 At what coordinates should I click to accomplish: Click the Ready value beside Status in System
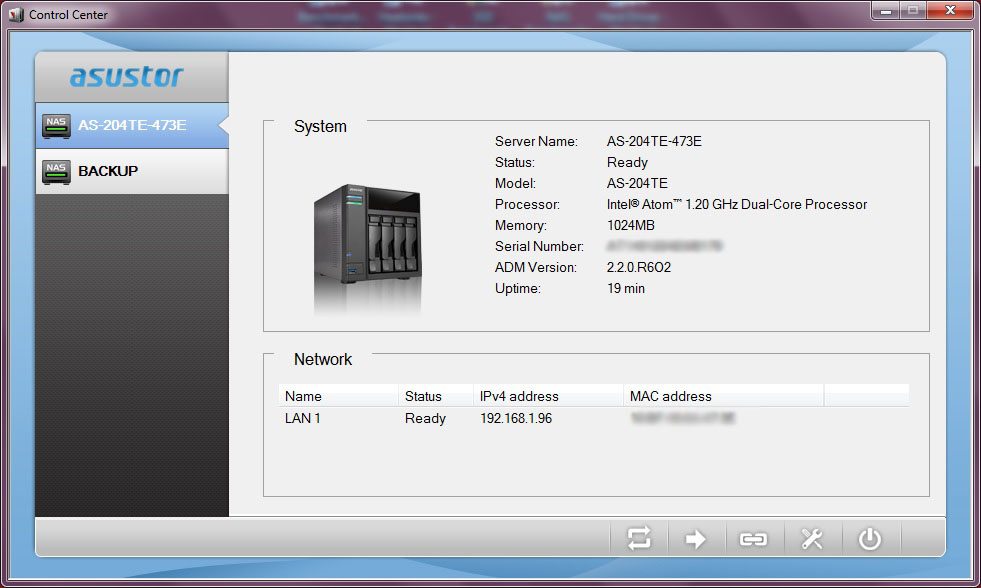point(628,163)
